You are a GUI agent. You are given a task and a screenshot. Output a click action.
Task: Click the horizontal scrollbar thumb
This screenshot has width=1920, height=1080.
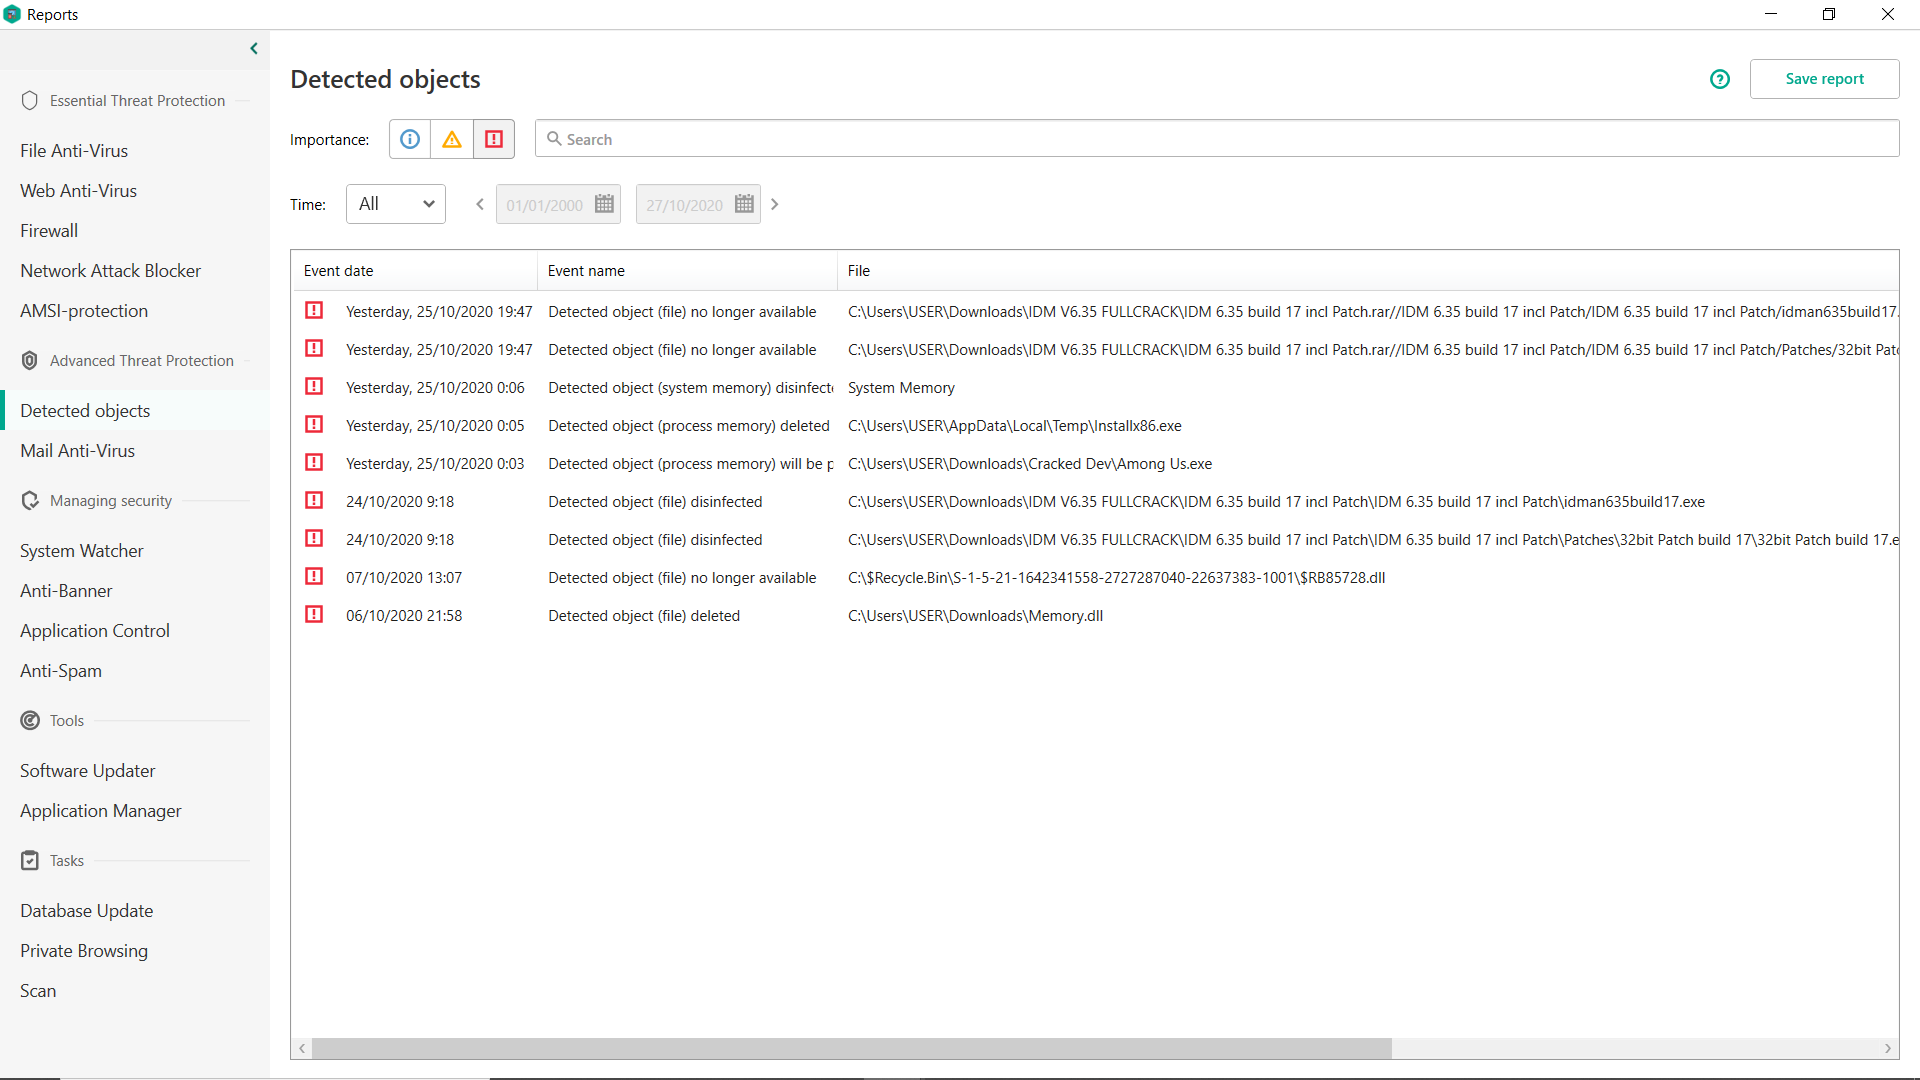pos(852,1048)
